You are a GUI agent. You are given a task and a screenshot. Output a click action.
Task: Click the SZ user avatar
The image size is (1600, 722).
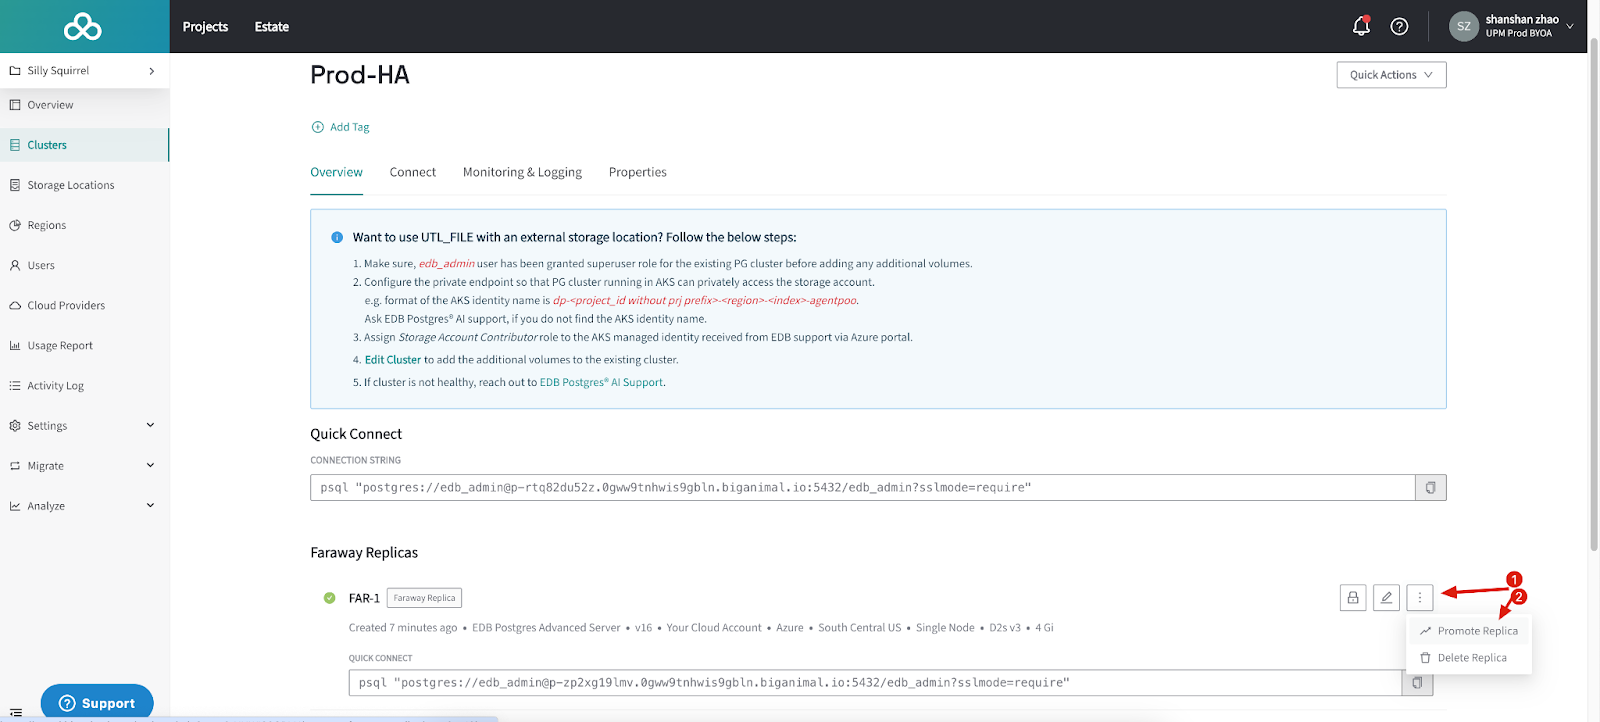coord(1464,26)
